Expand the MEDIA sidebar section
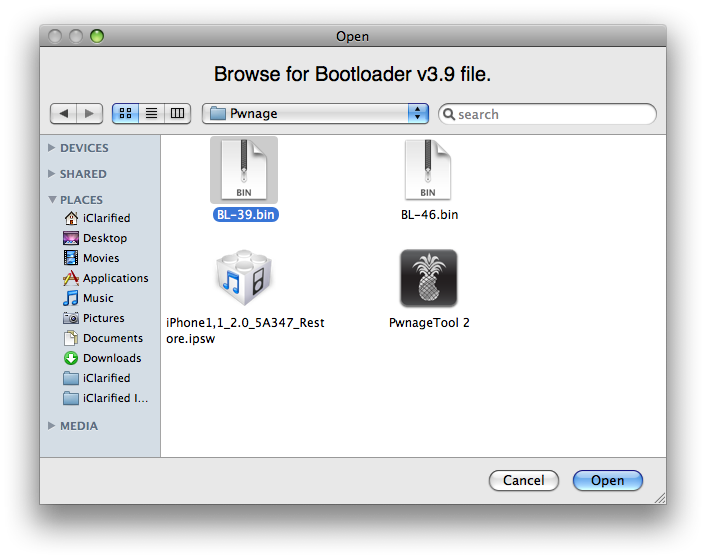 pyautogui.click(x=52, y=426)
